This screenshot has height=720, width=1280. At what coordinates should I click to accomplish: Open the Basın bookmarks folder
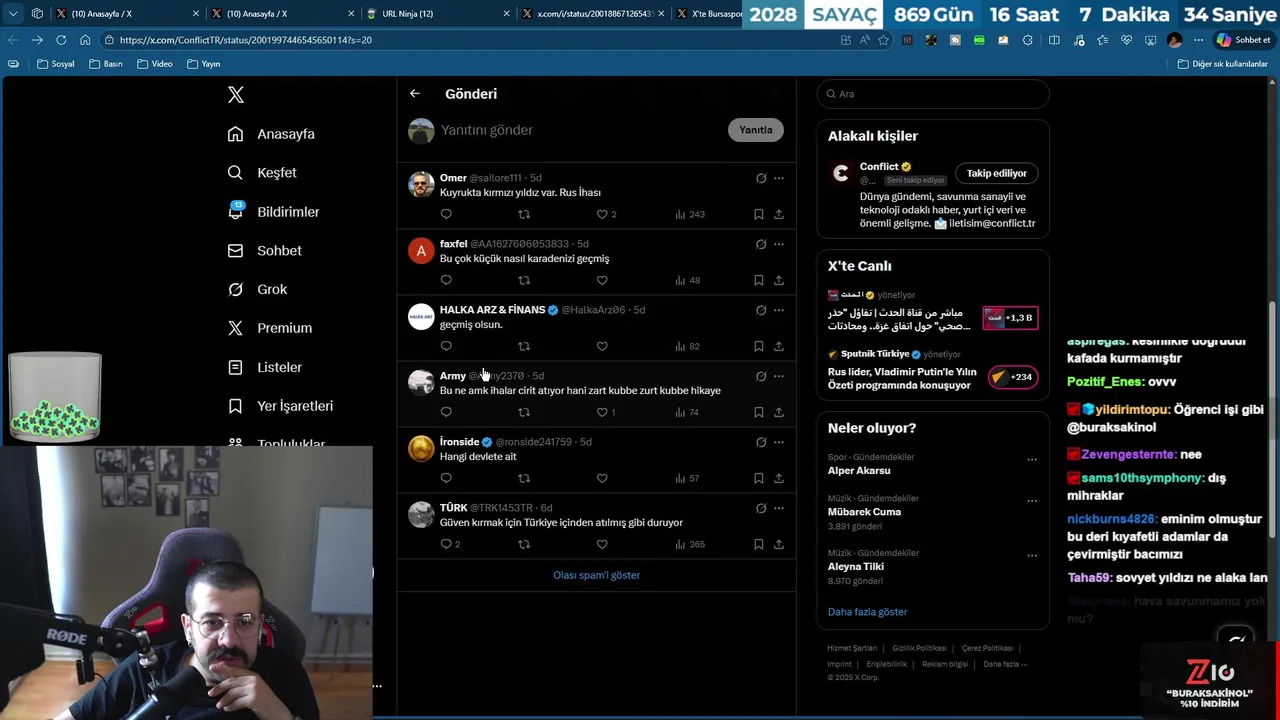pos(105,64)
